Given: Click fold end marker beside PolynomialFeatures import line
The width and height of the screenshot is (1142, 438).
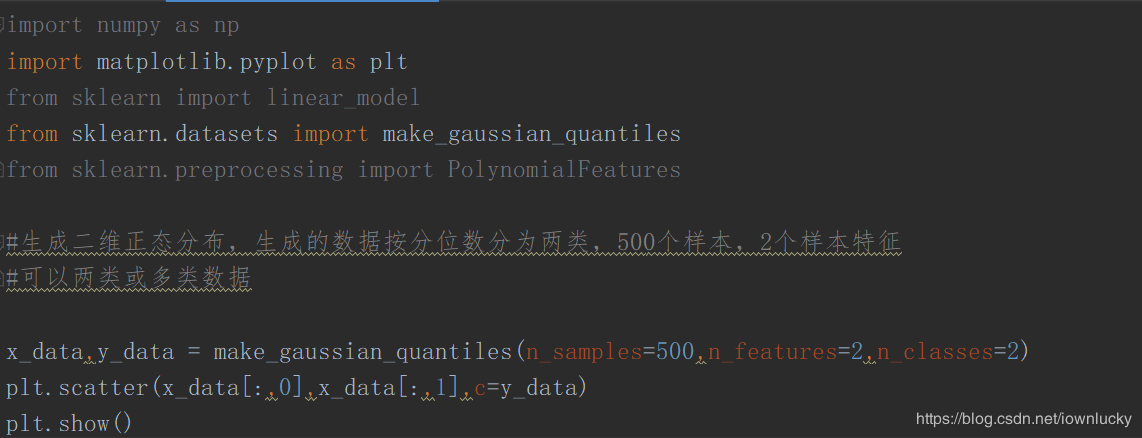Looking at the screenshot, I should (x=4, y=170).
